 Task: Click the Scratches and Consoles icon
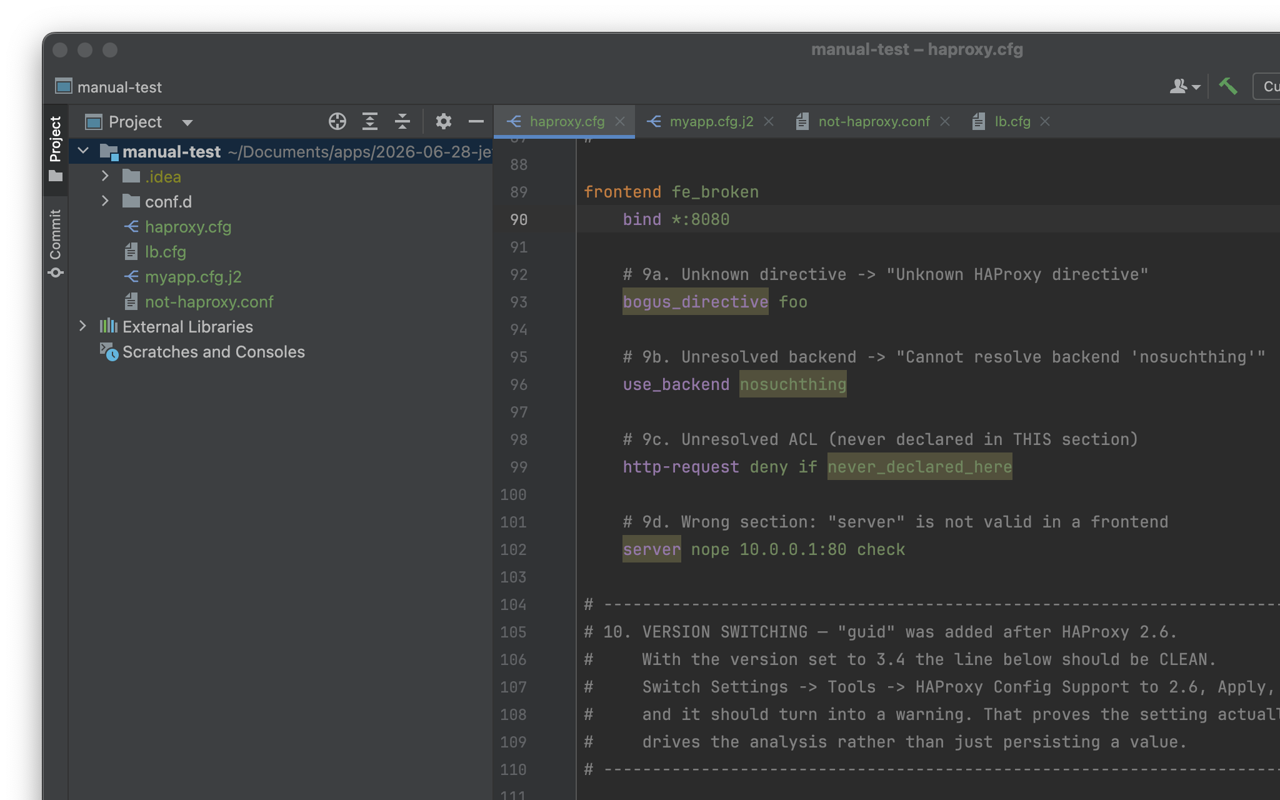[109, 351]
